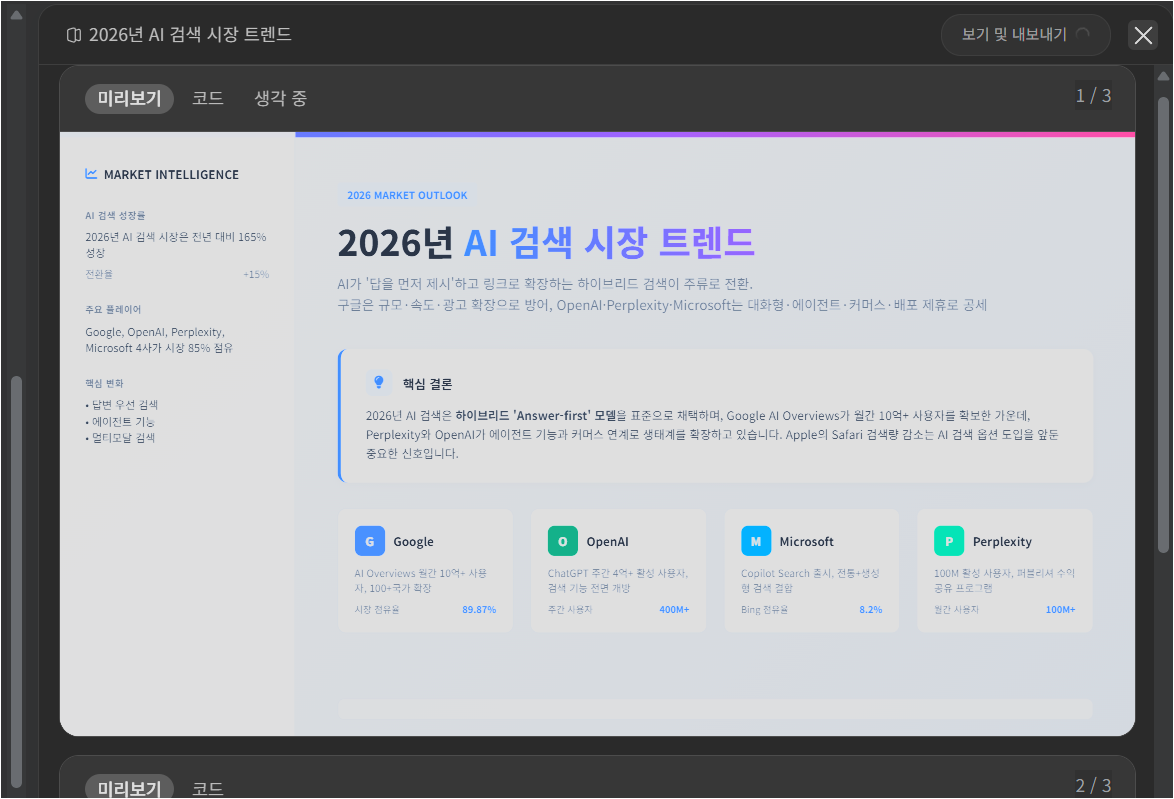This screenshot has width=1174, height=799.
Task: Click the OpenAI weekly users value 400M+
Action: click(x=674, y=610)
